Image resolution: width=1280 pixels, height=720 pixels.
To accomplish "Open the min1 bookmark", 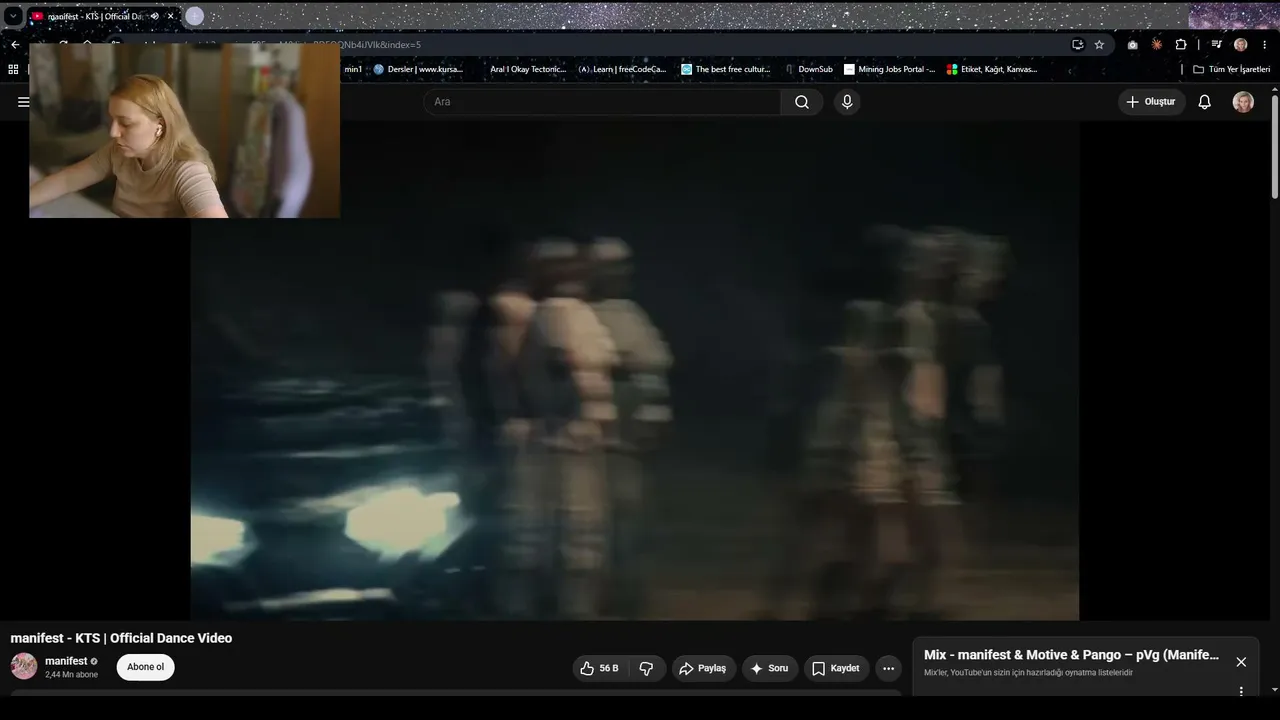I will coord(353,69).
